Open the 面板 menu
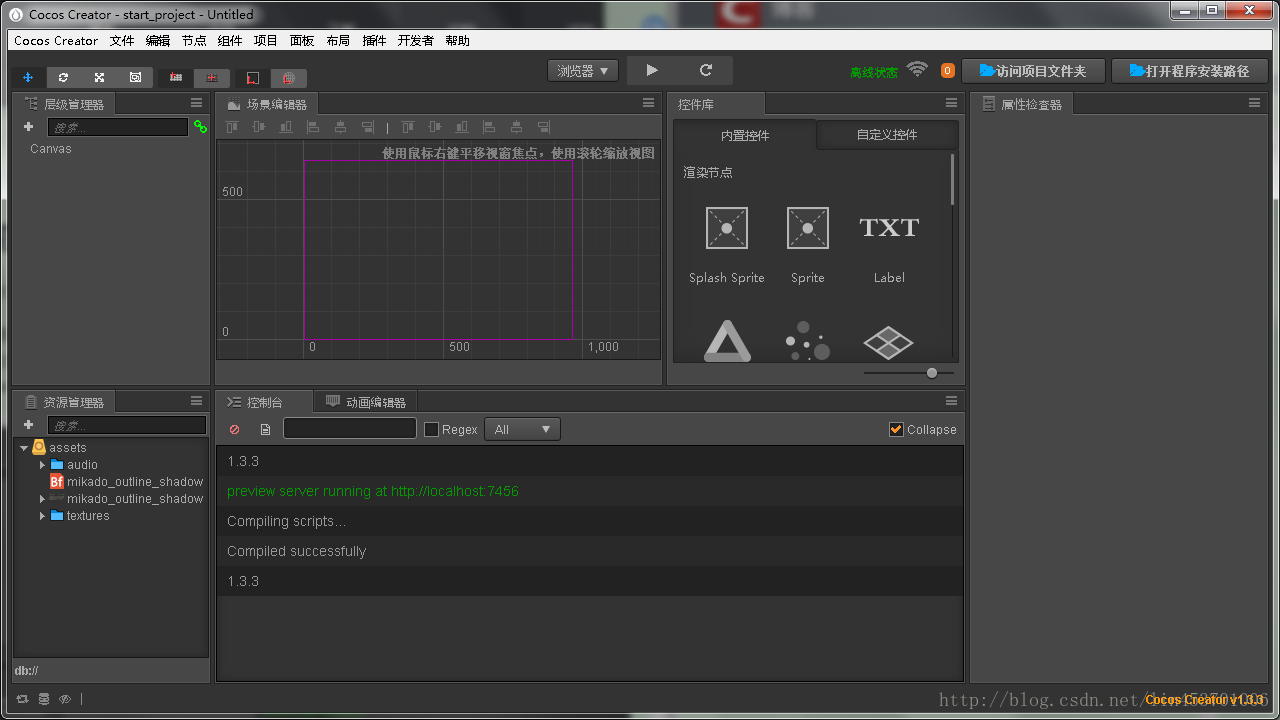Screen dimensions: 1280x720 tap(302, 41)
